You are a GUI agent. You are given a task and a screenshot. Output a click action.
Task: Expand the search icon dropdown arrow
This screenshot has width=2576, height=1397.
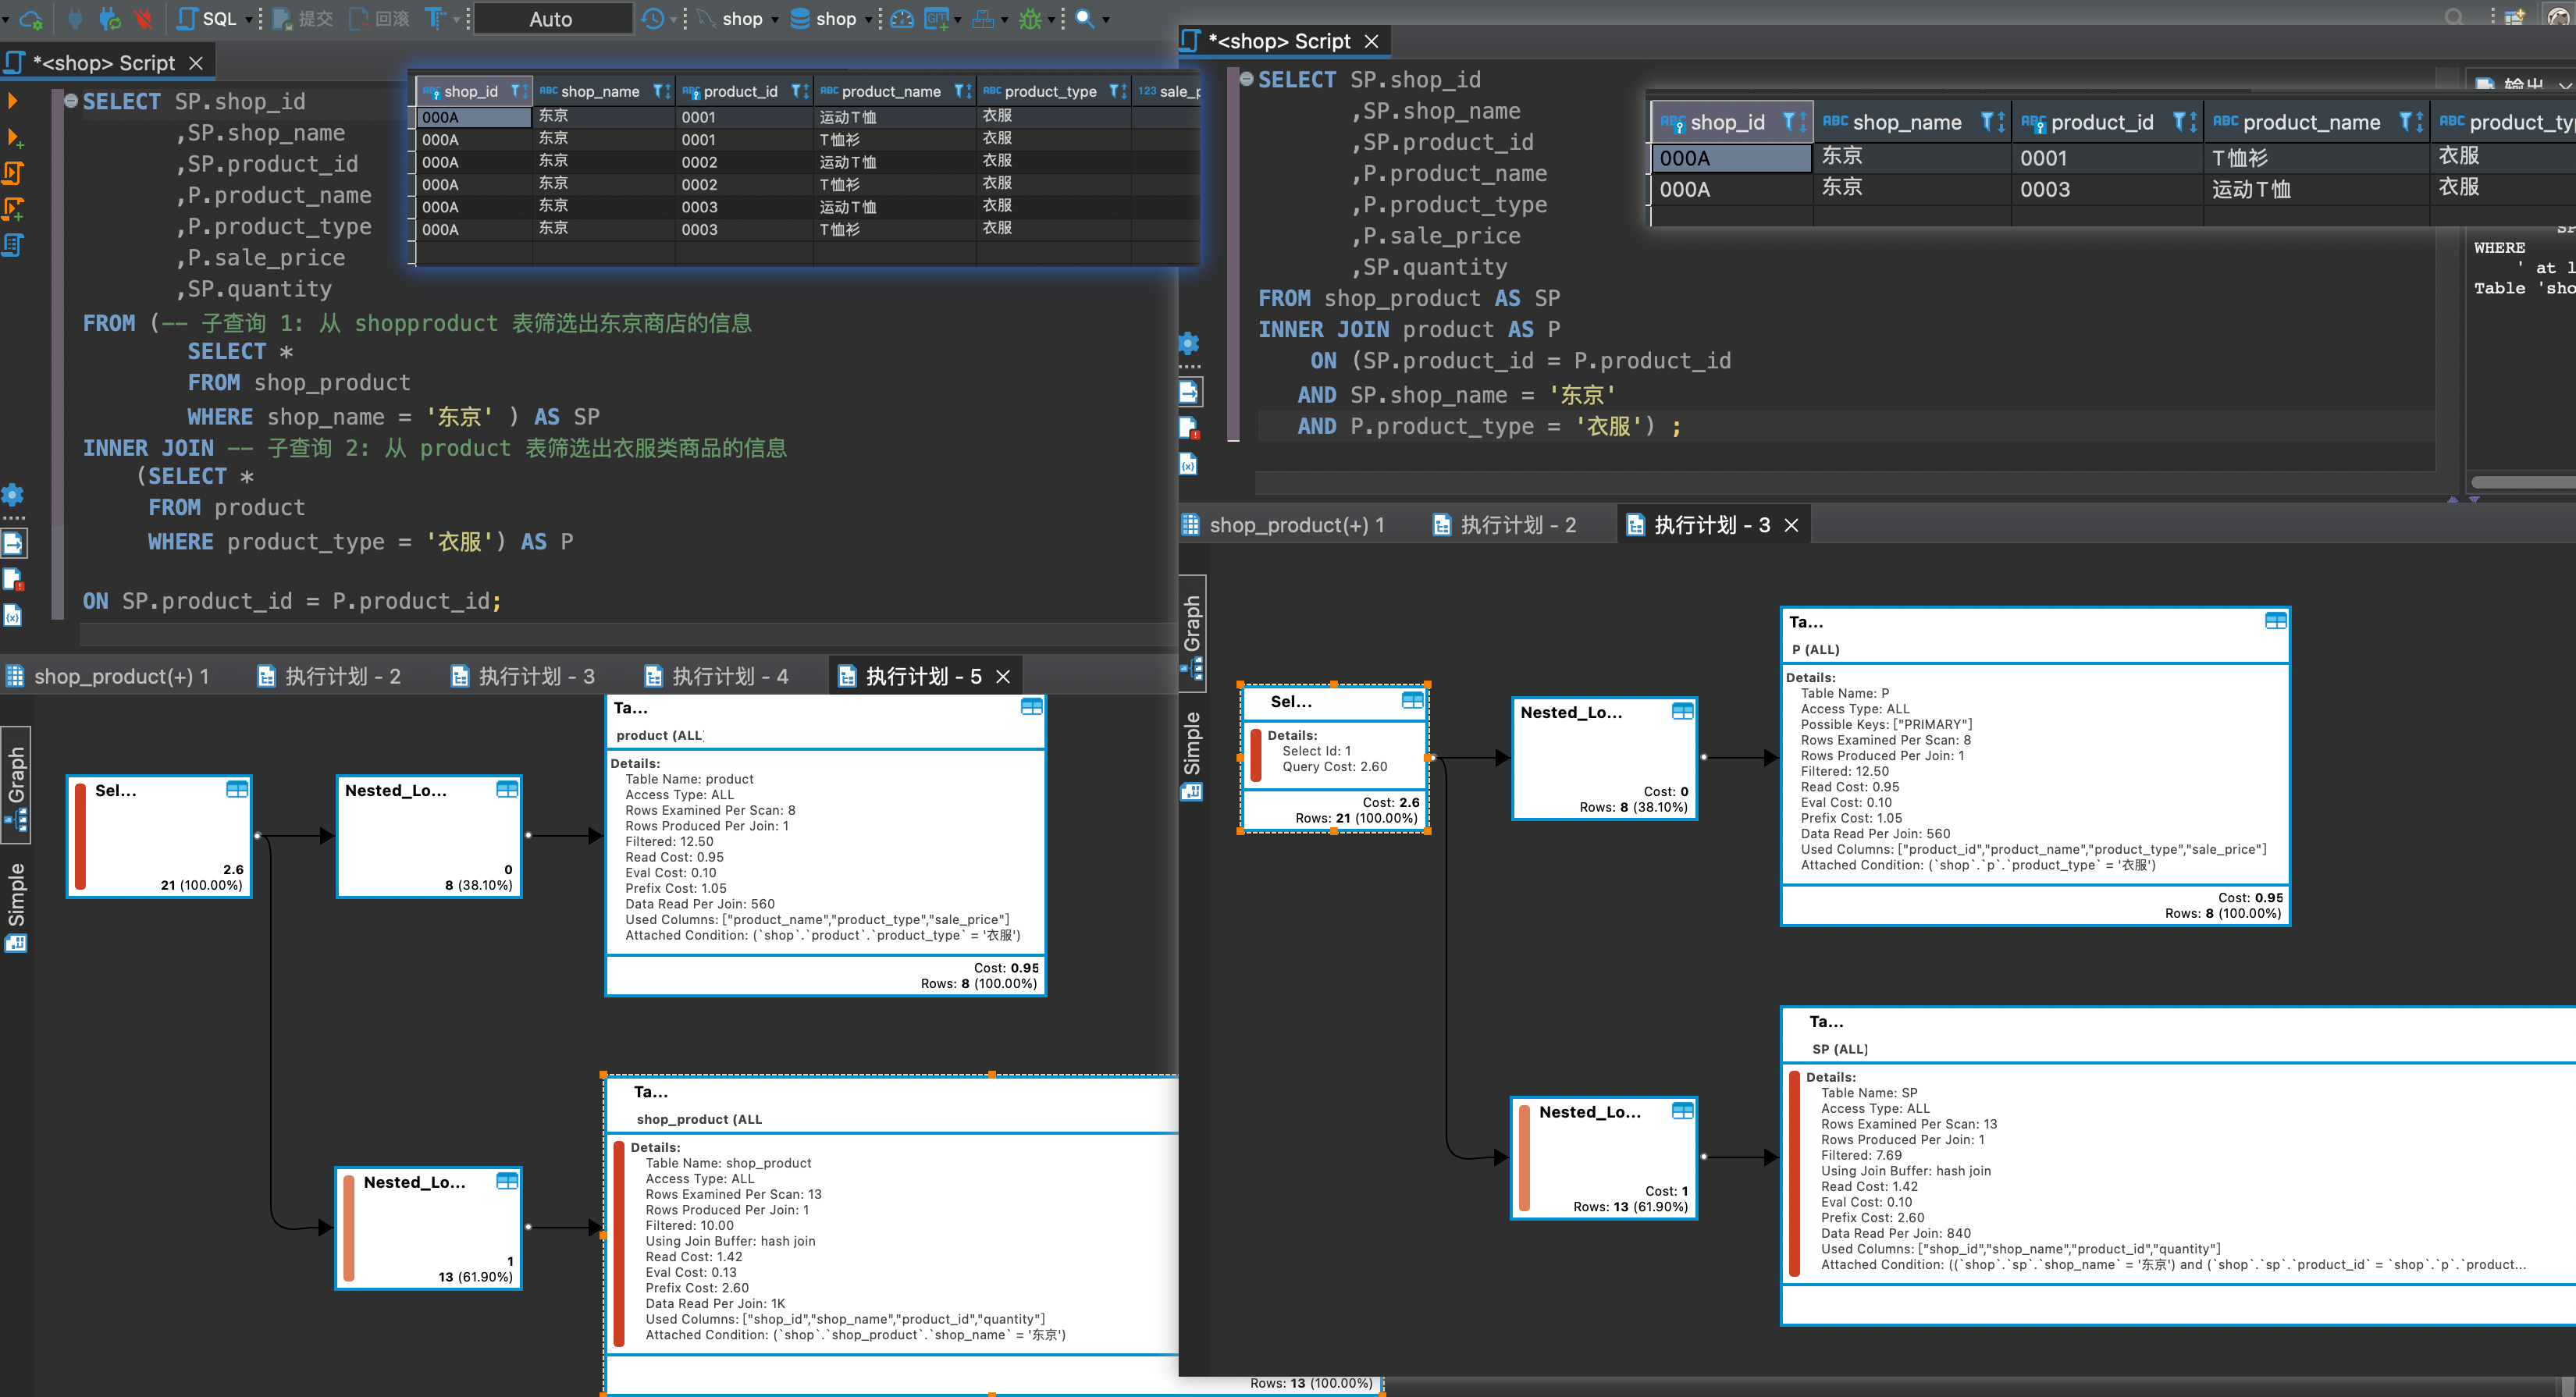pos(1106,19)
